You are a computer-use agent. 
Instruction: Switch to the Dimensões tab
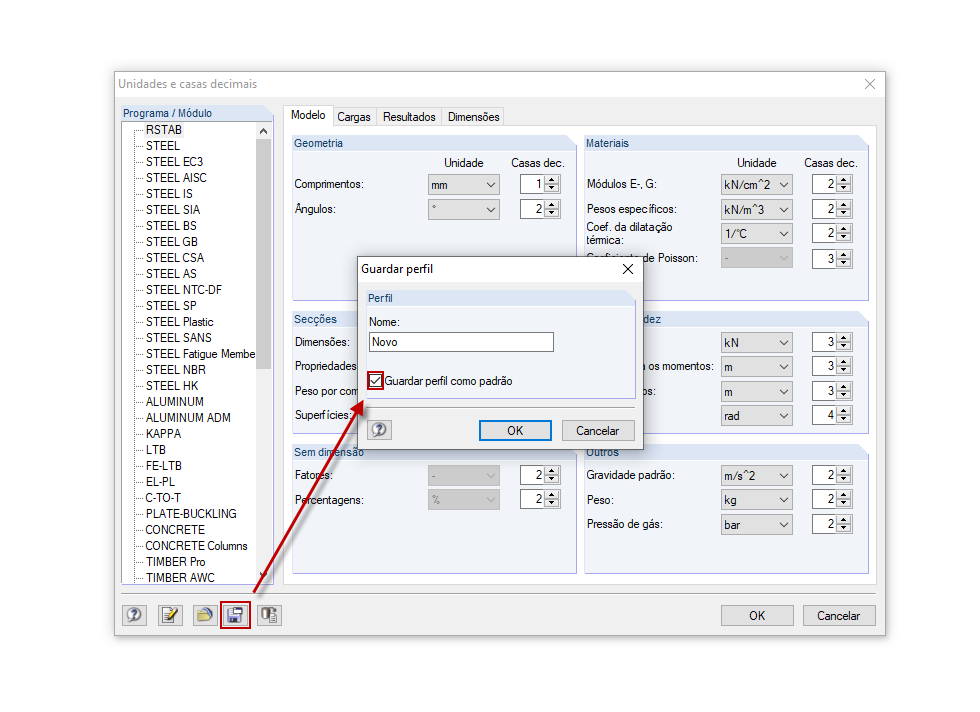(x=474, y=117)
